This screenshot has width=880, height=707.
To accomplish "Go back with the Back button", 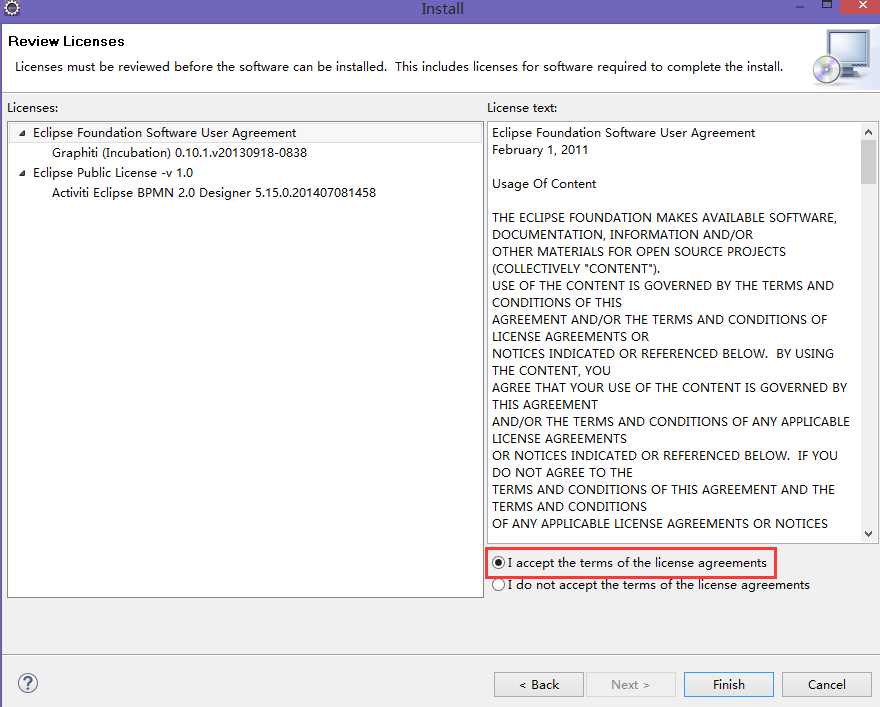I will click(x=539, y=685).
